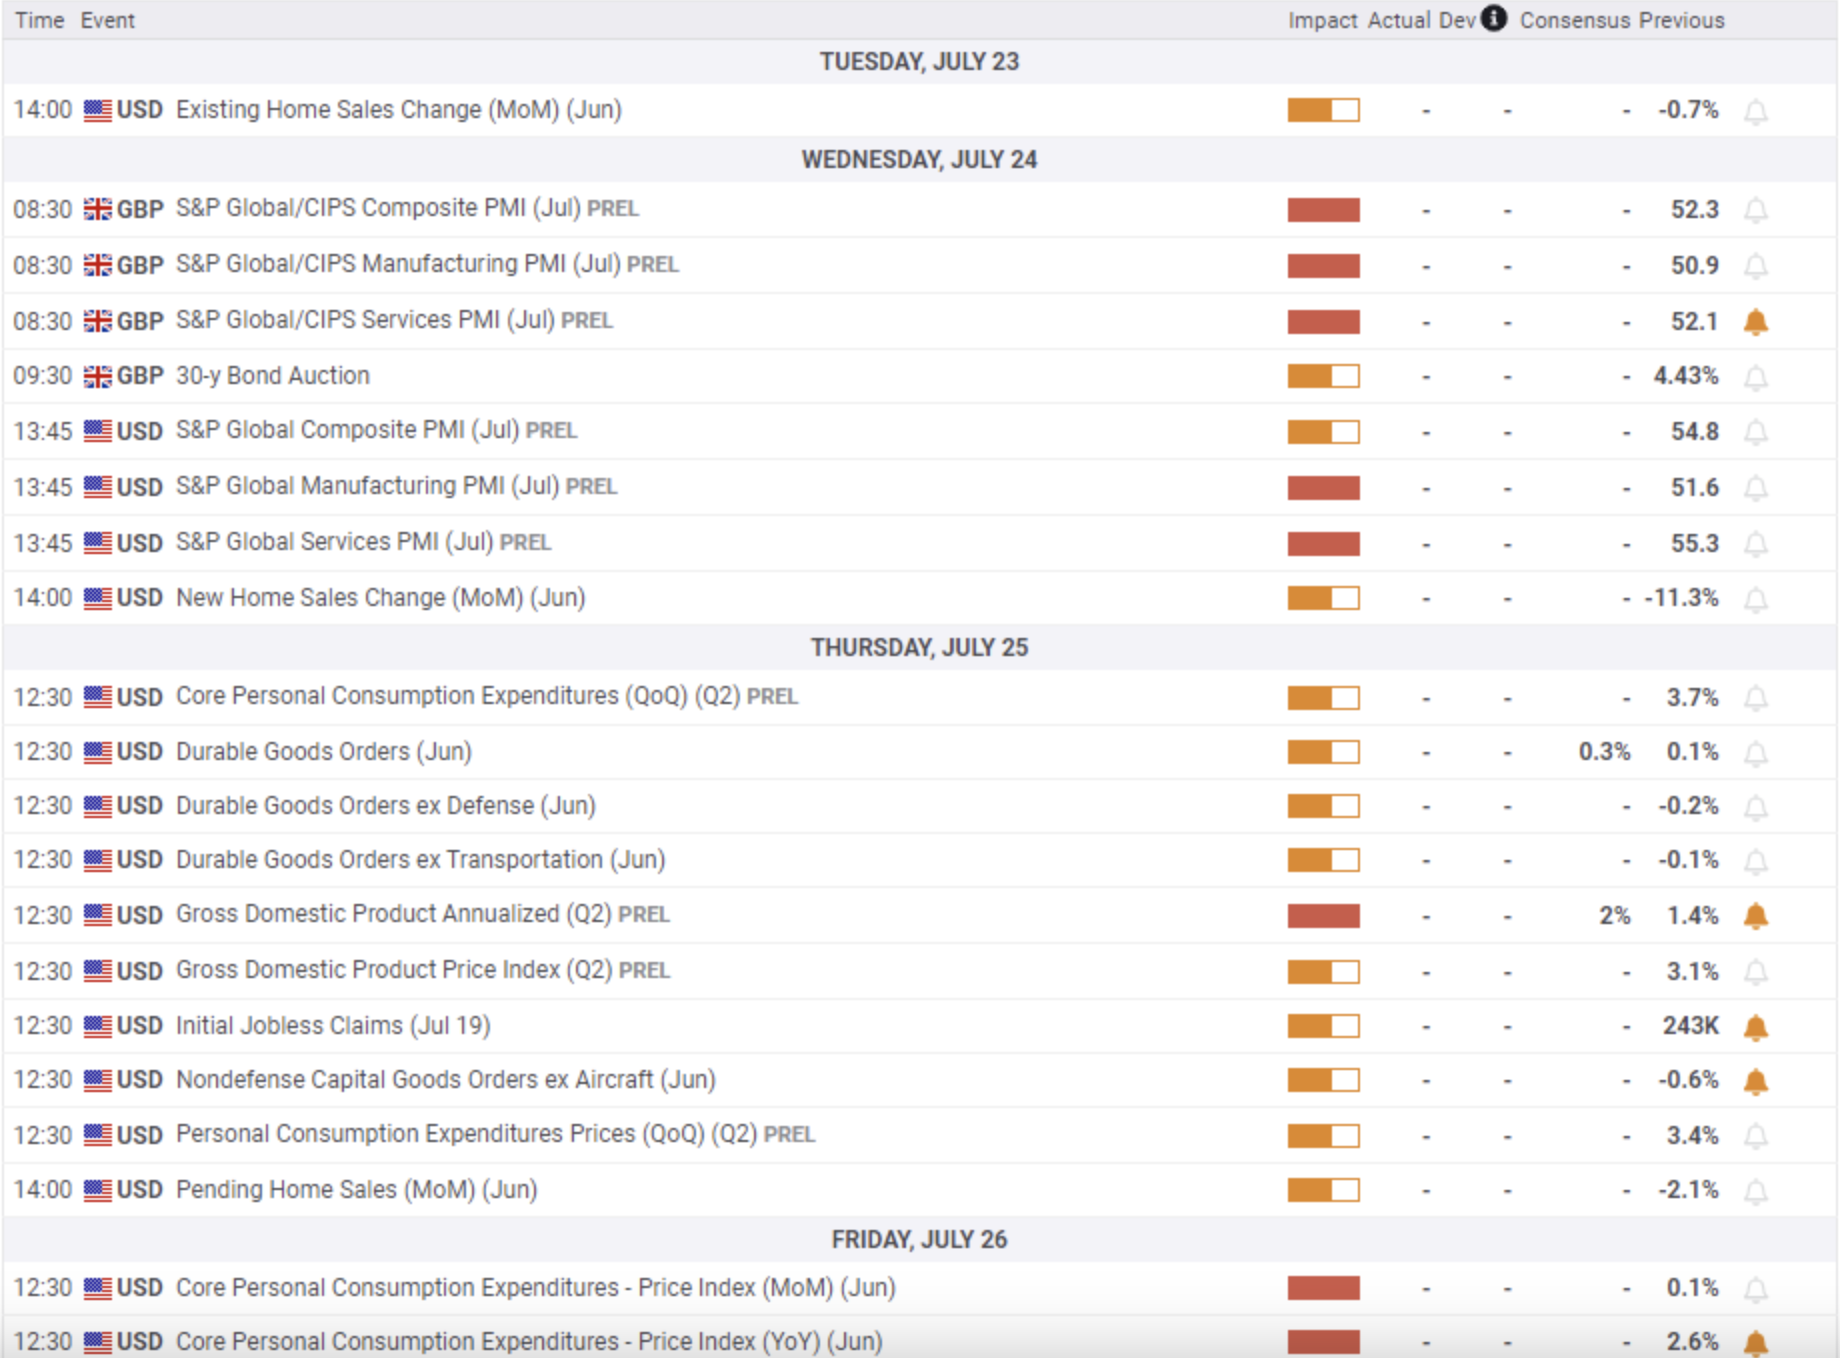Click previous value 4.43% for 30-y Bond Auction
Screen dimensions: 1840x1358
(x=1686, y=376)
